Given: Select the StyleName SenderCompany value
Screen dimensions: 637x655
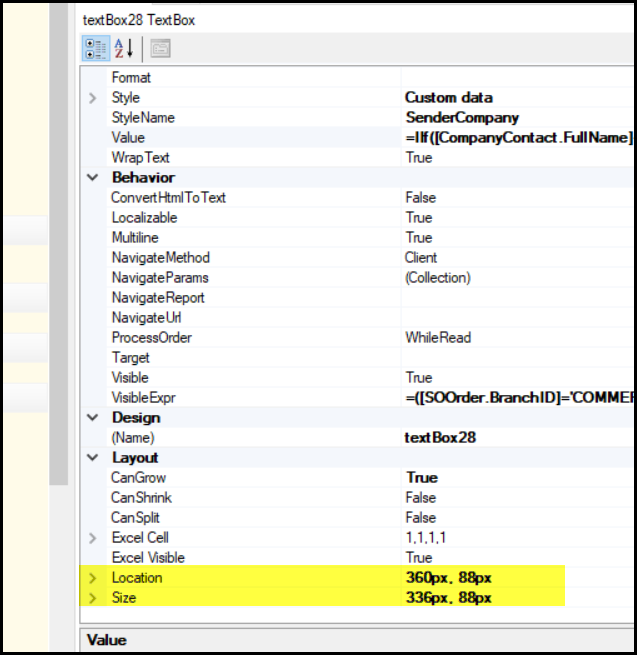Looking at the screenshot, I should pyautogui.click(x=462, y=118).
